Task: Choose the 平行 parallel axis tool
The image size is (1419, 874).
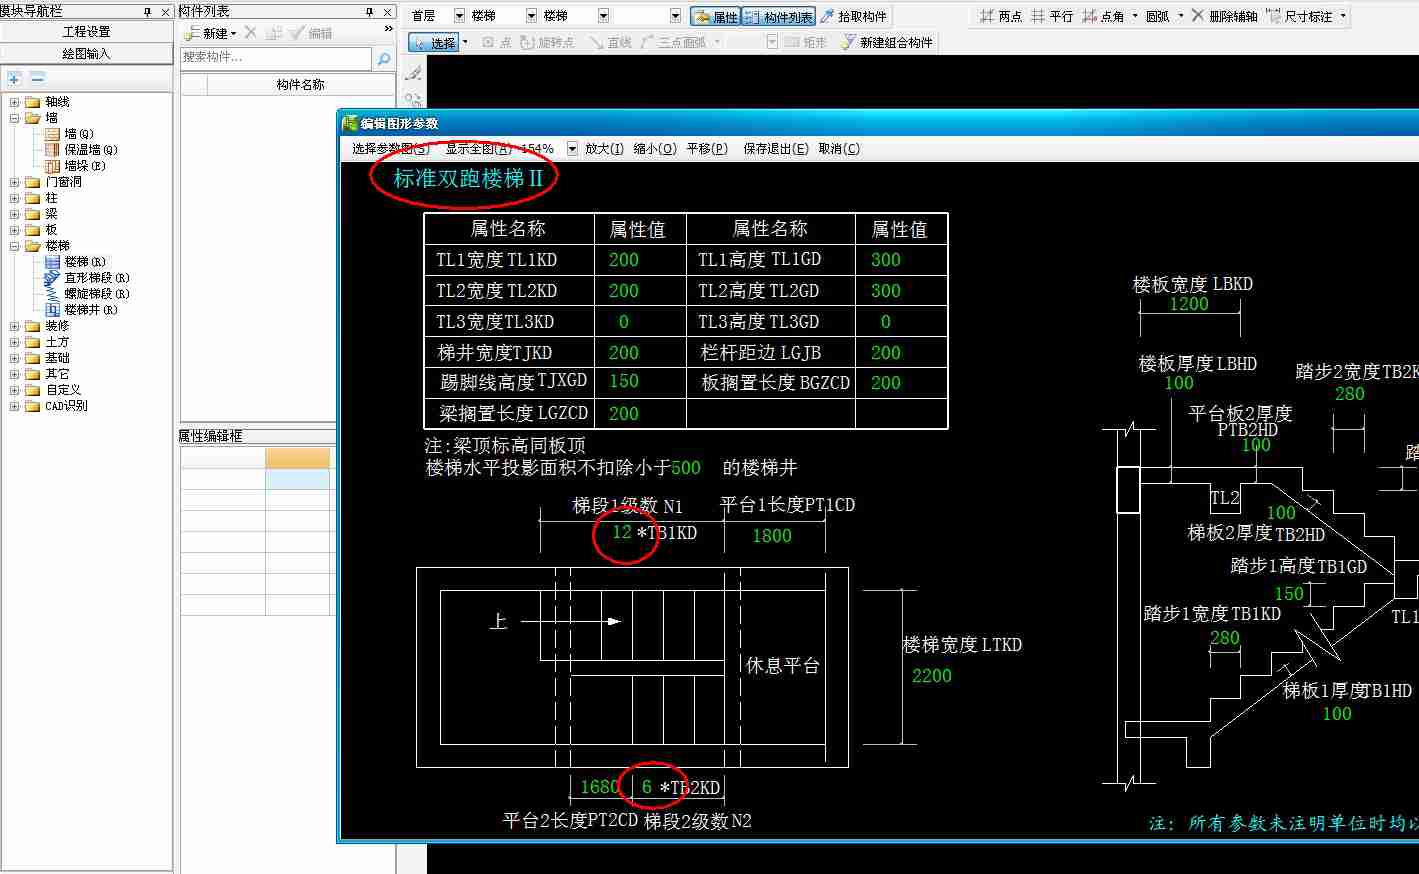Action: (x=1052, y=17)
